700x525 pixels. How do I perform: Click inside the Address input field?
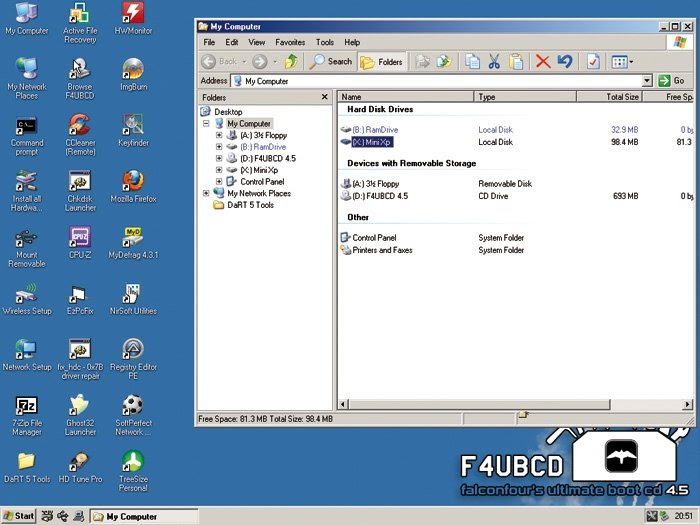[437, 81]
